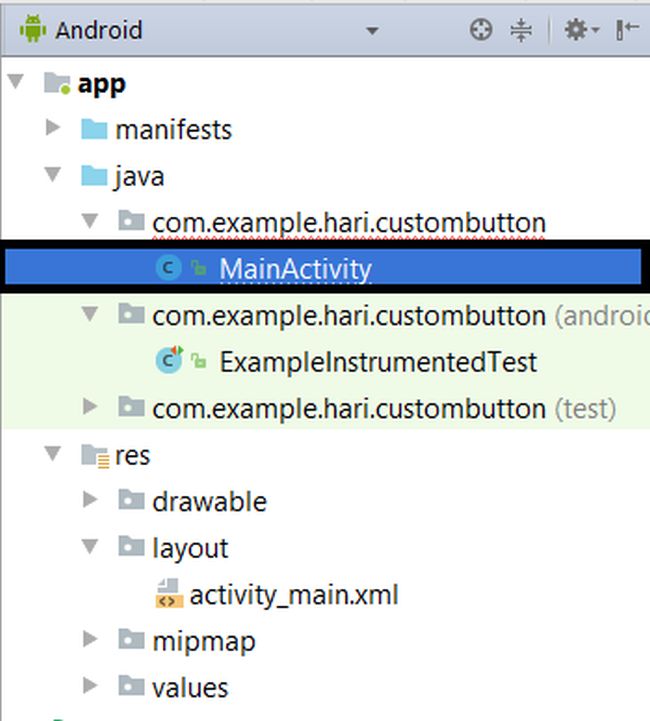Image resolution: width=650 pixels, height=721 pixels.
Task: Expand the drawable folder
Action: [91, 500]
